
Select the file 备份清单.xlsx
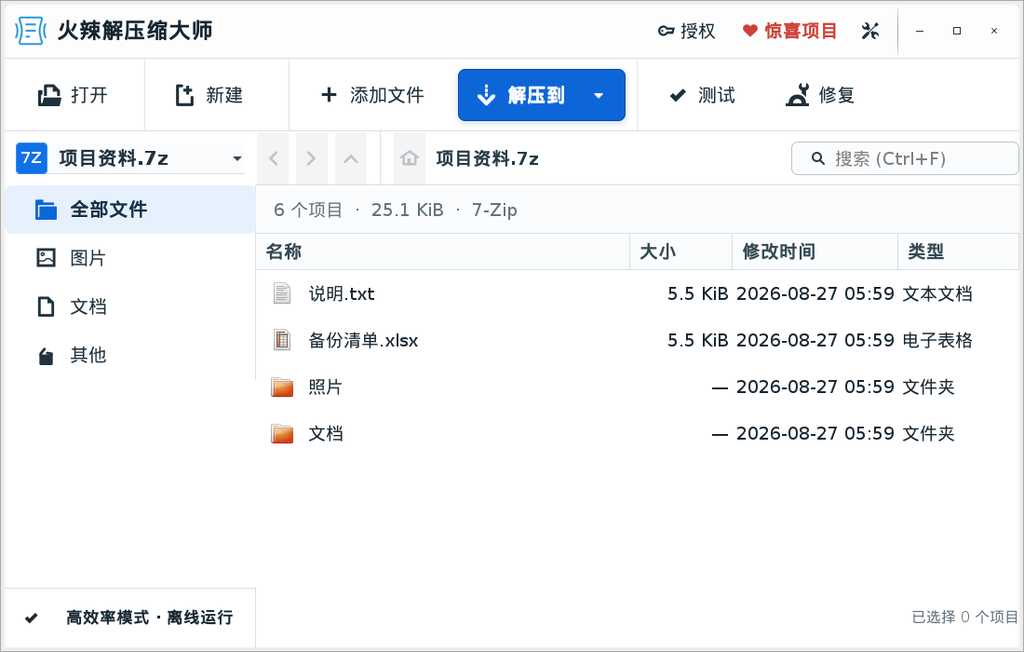click(x=637, y=340)
